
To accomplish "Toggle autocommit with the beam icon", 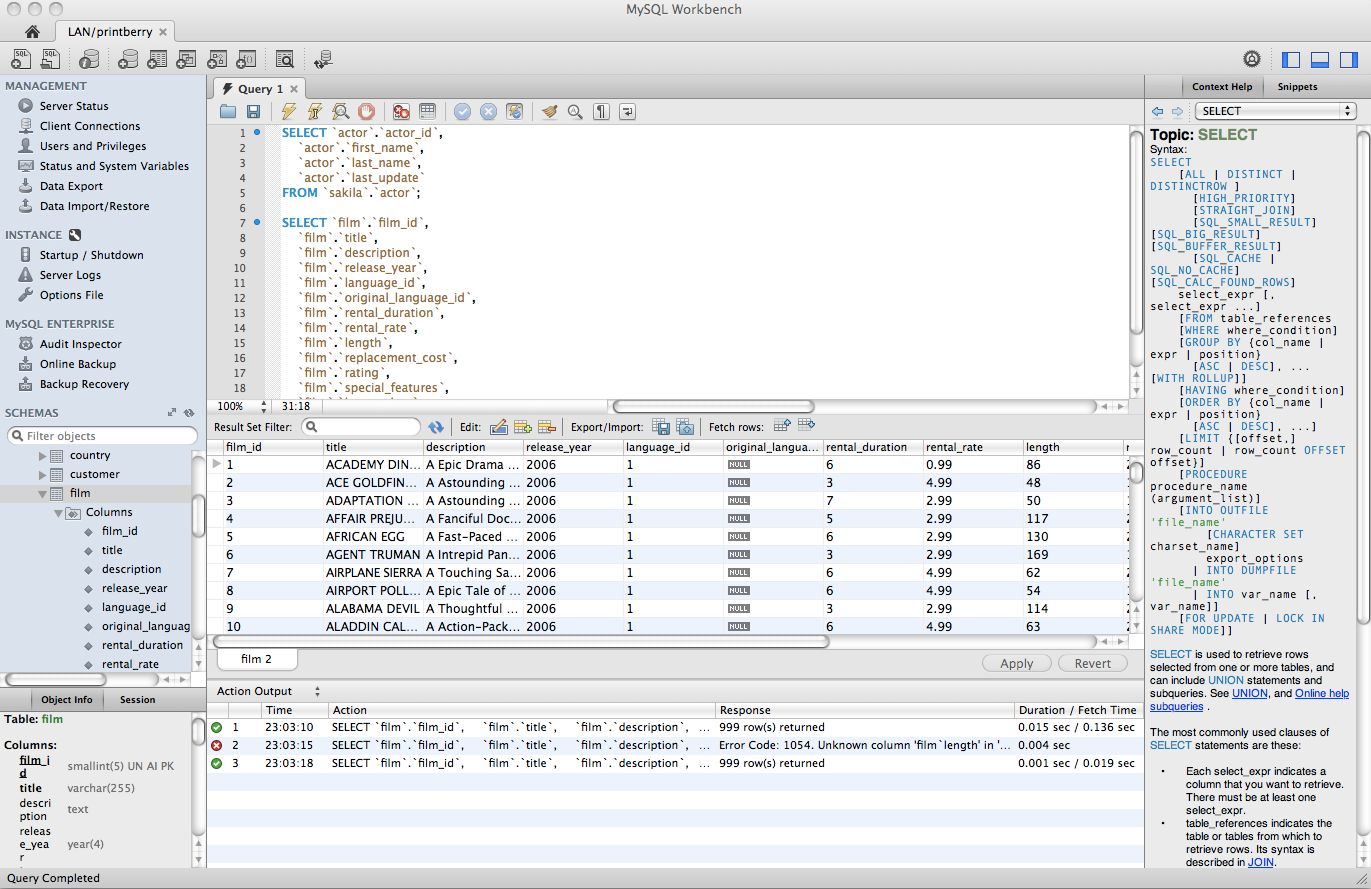I will [x=516, y=111].
